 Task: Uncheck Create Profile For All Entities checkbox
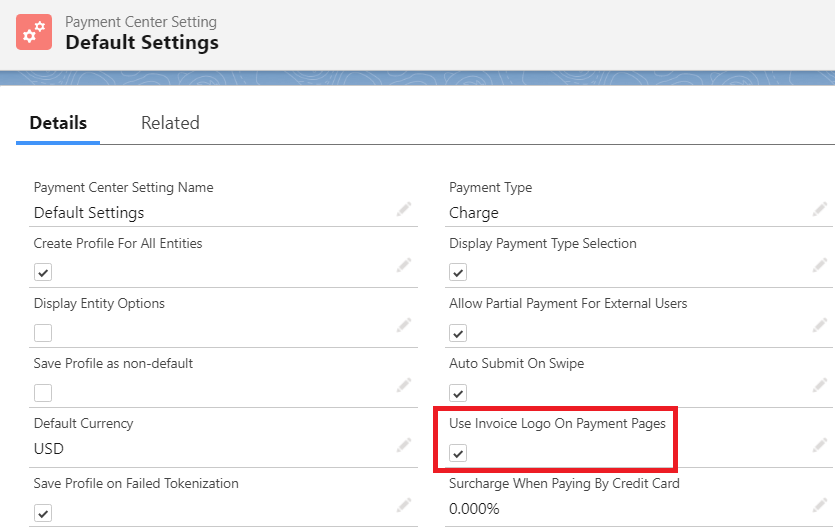43,273
